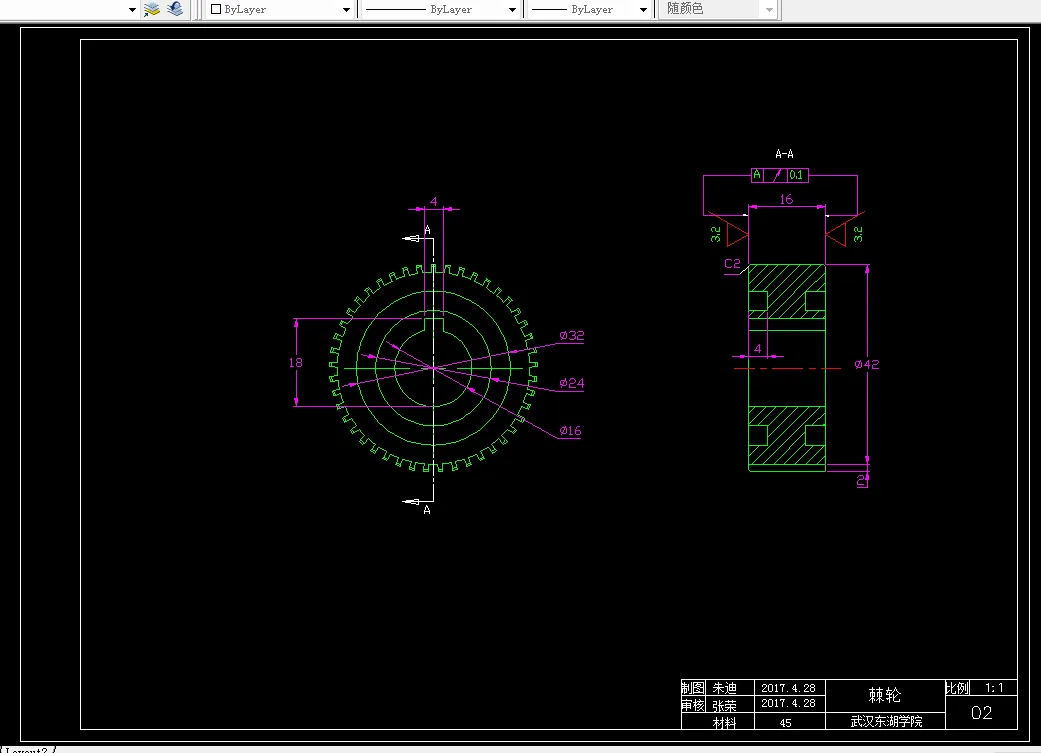Select the 16 width dimension in section view
1041x753 pixels.
(786, 199)
